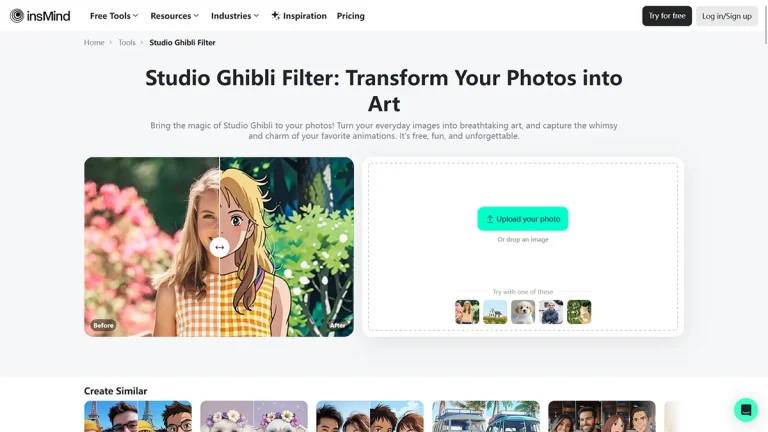Screen dimensions: 768x432
Task: Try the sample puppy photo
Action: tap(523, 312)
